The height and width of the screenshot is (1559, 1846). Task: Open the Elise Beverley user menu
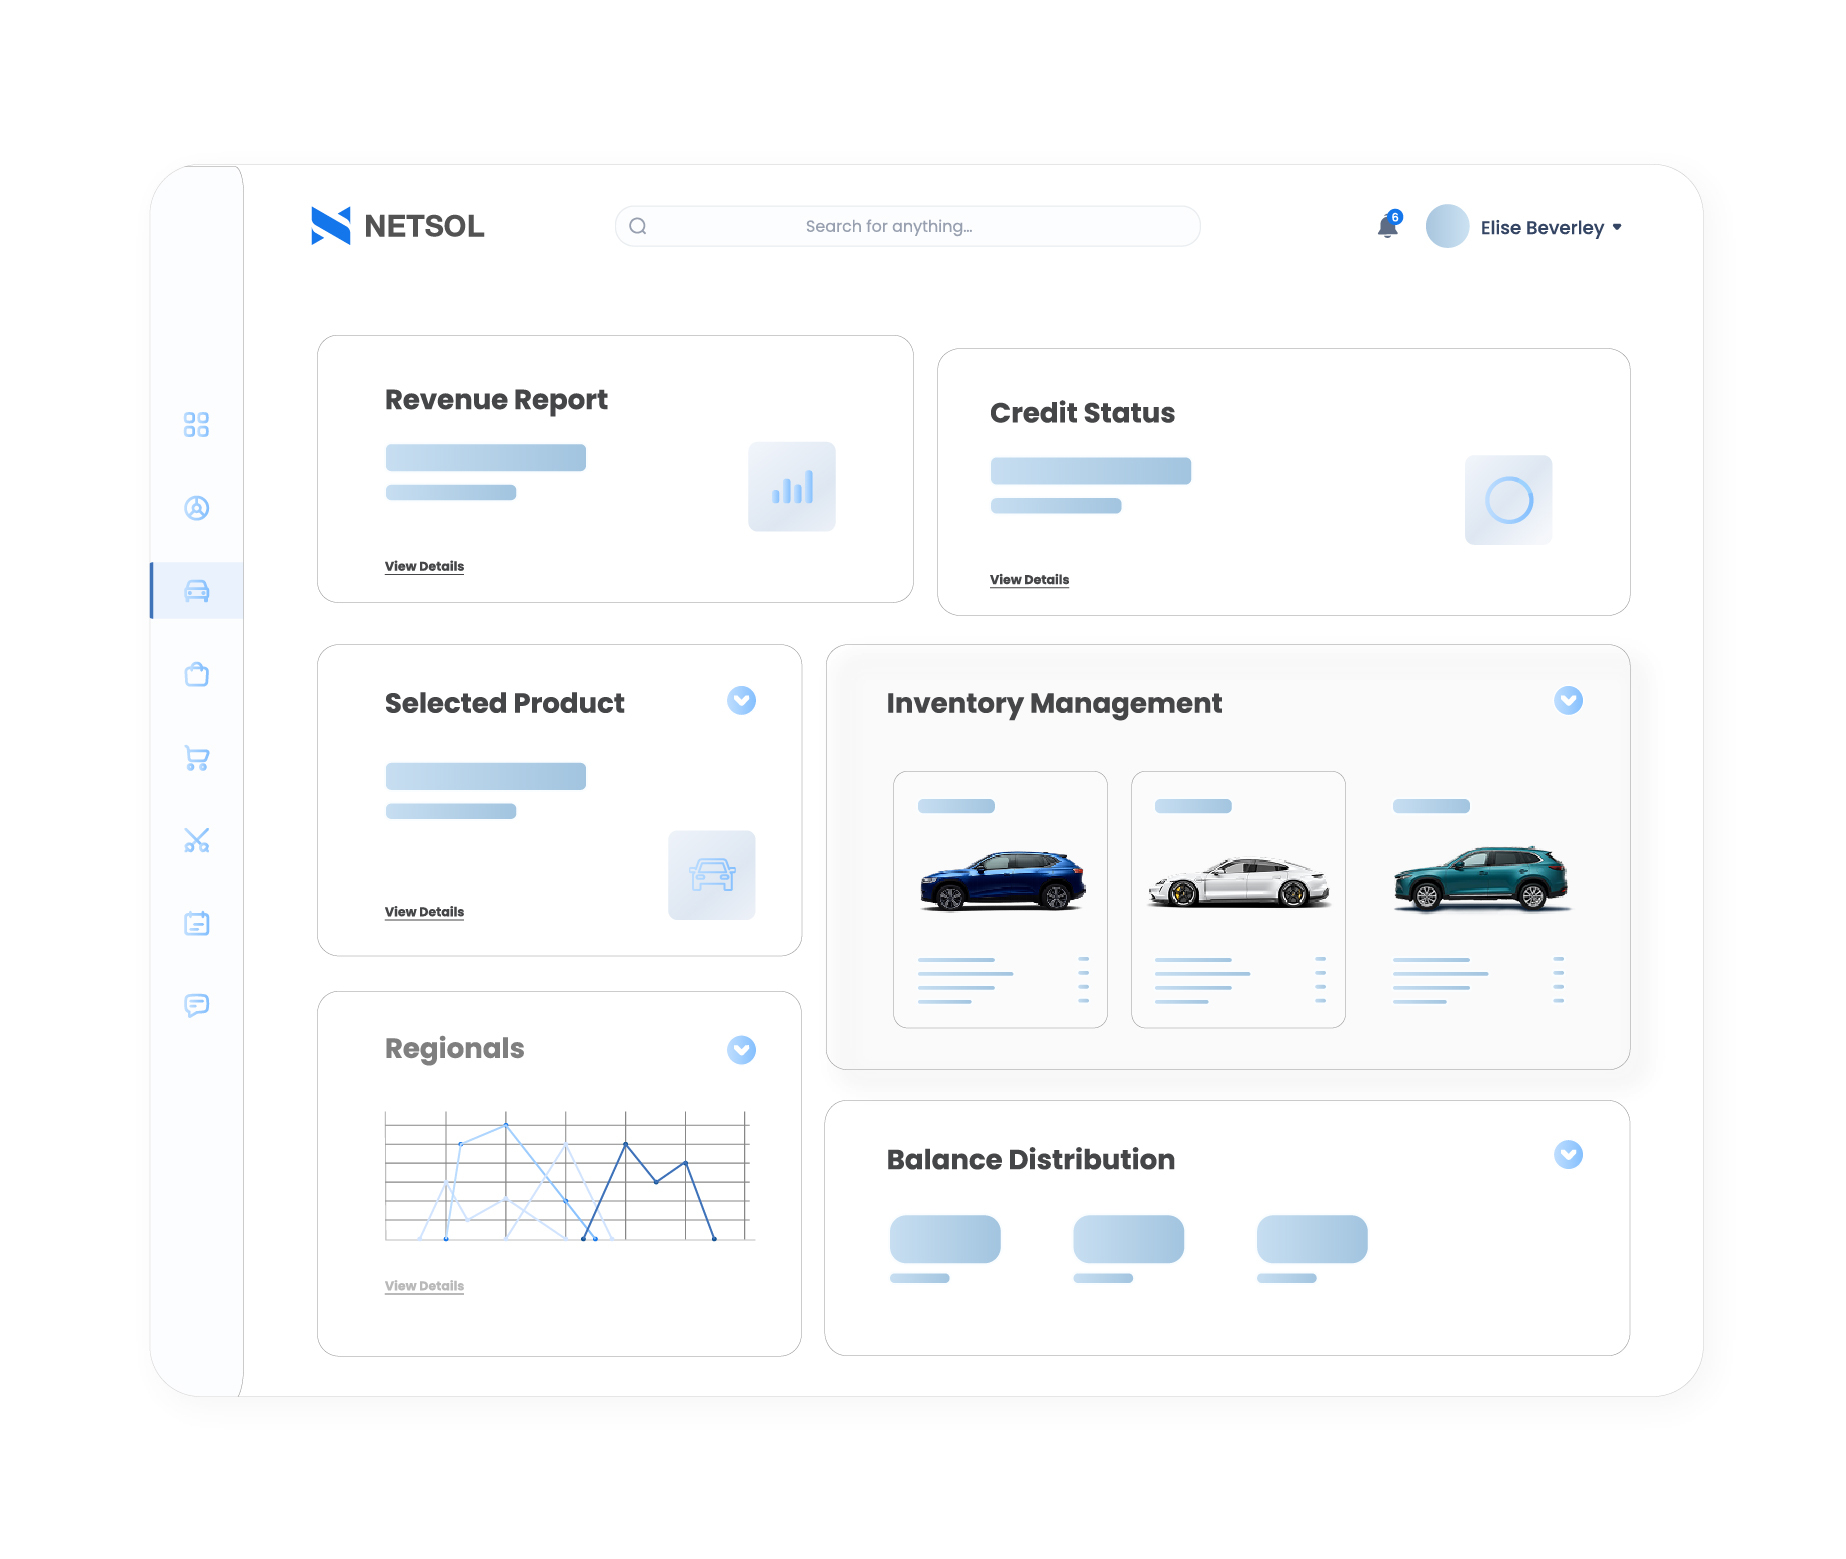1549,228
